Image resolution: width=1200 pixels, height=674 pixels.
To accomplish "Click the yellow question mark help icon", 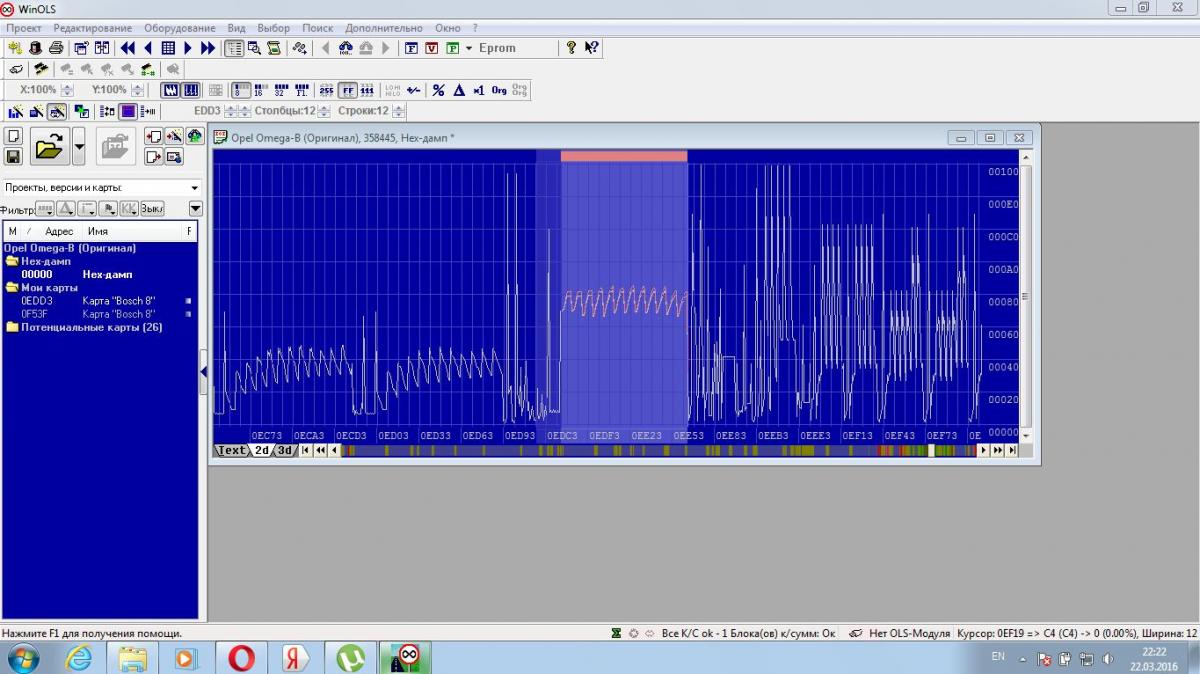I will (x=571, y=48).
